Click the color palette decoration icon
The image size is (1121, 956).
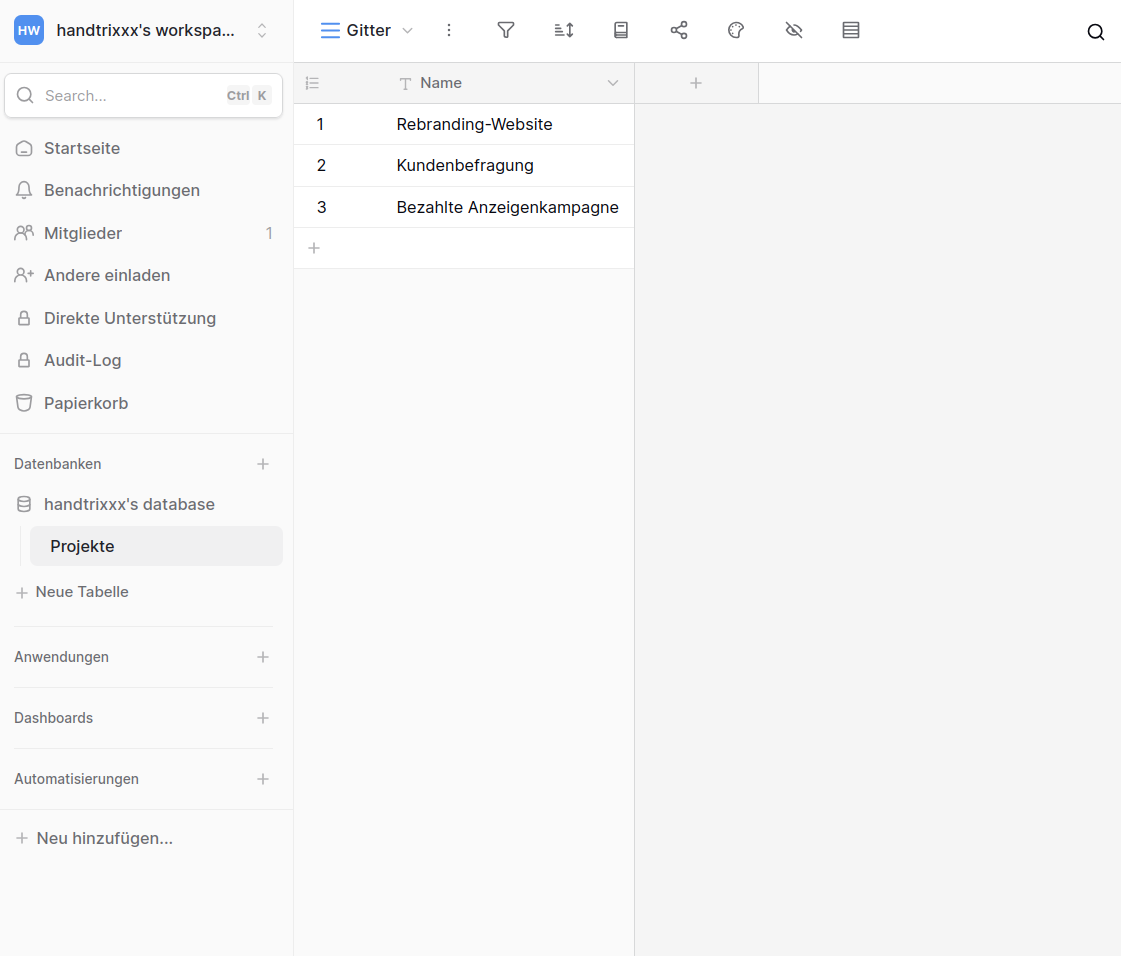[736, 30]
